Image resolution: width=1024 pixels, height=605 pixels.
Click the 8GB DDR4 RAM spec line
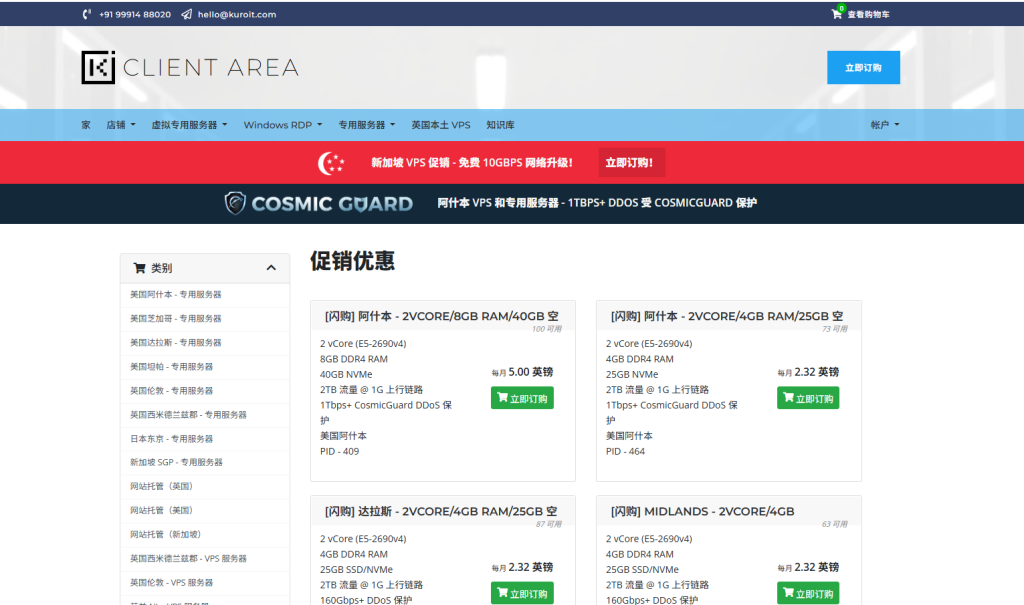[x=354, y=359]
